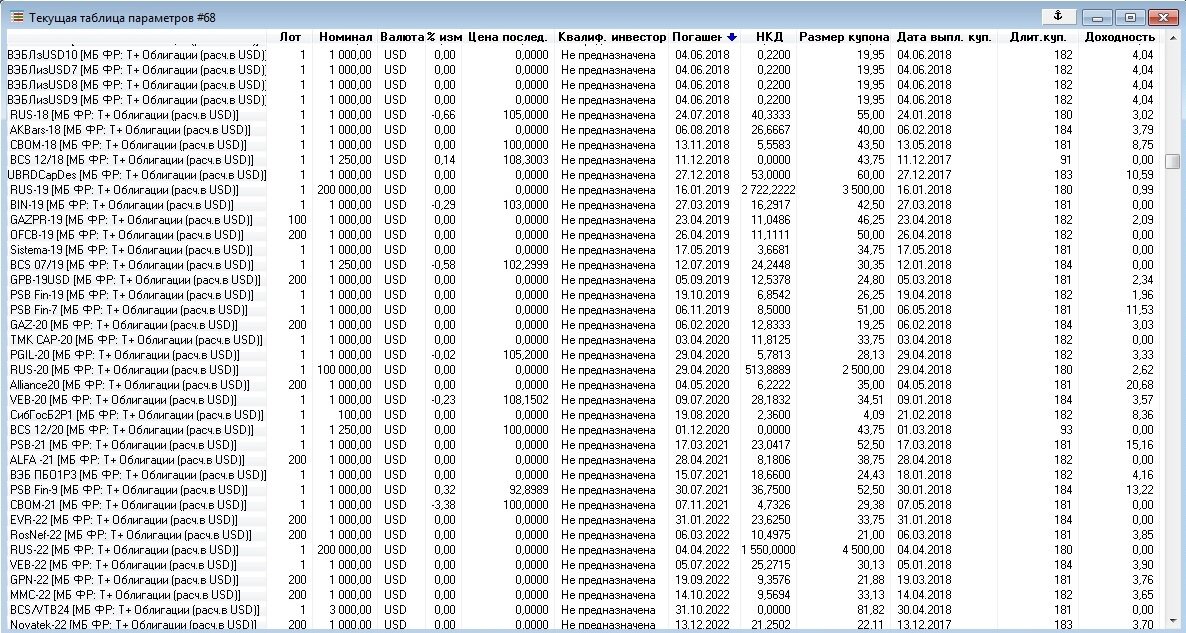This screenshot has width=1186, height=633.
Task: Click the Размер купона column header
Action: pyautogui.click(x=844, y=37)
